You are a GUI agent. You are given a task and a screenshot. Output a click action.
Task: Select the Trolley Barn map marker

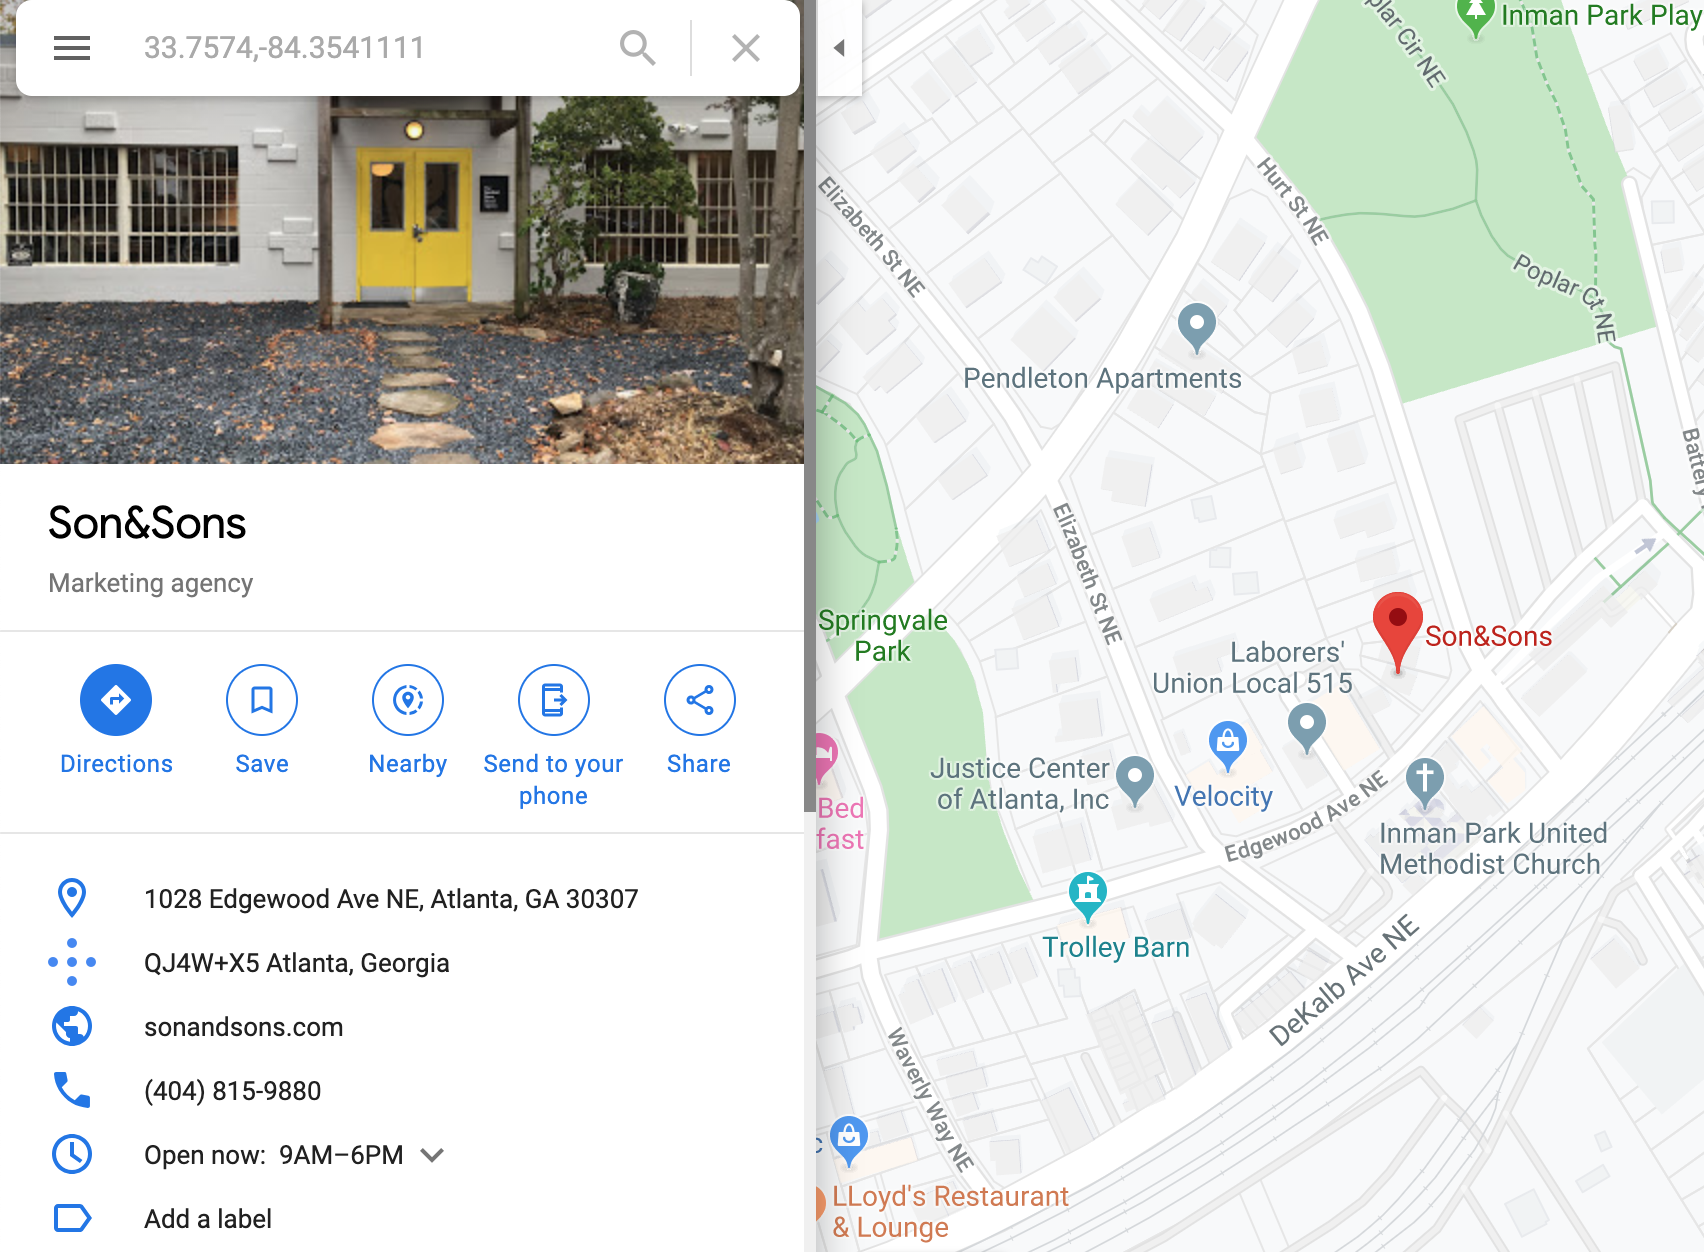click(1088, 896)
